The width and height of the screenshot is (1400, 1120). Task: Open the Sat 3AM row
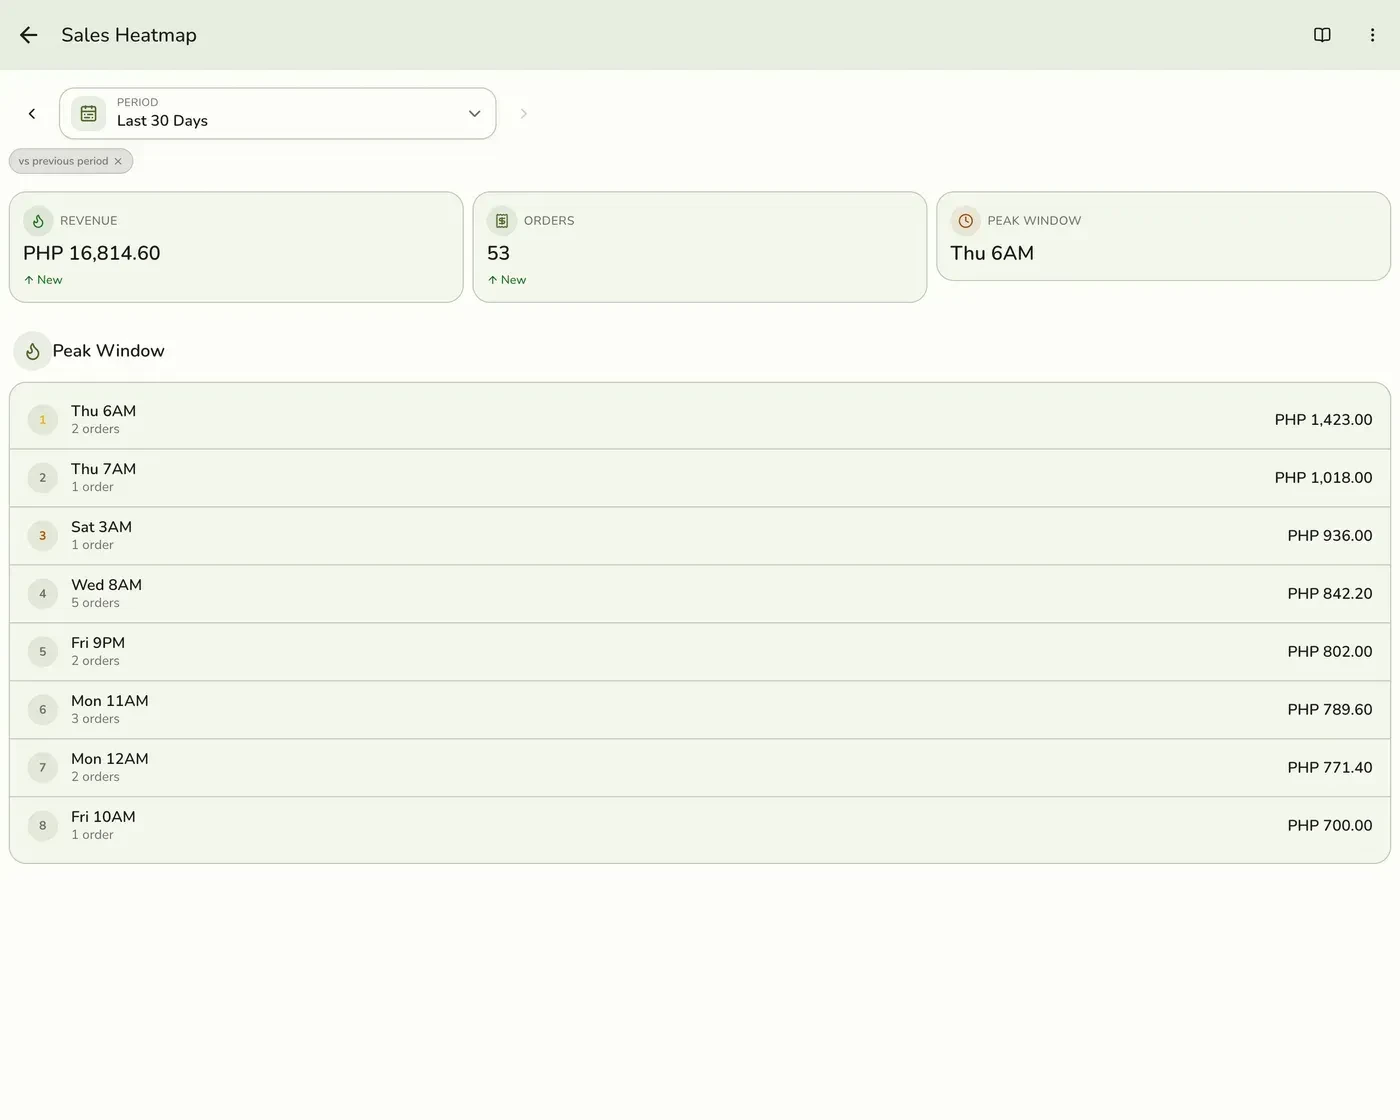point(700,536)
